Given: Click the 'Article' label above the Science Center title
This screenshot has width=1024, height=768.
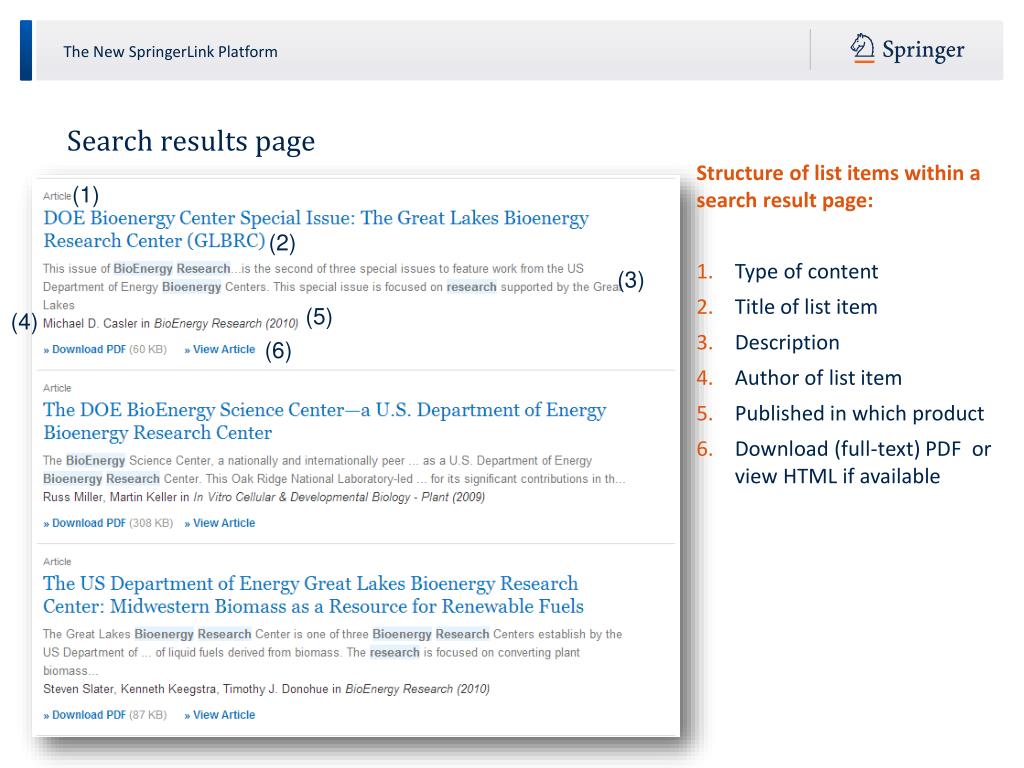Looking at the screenshot, I should (x=57, y=388).
